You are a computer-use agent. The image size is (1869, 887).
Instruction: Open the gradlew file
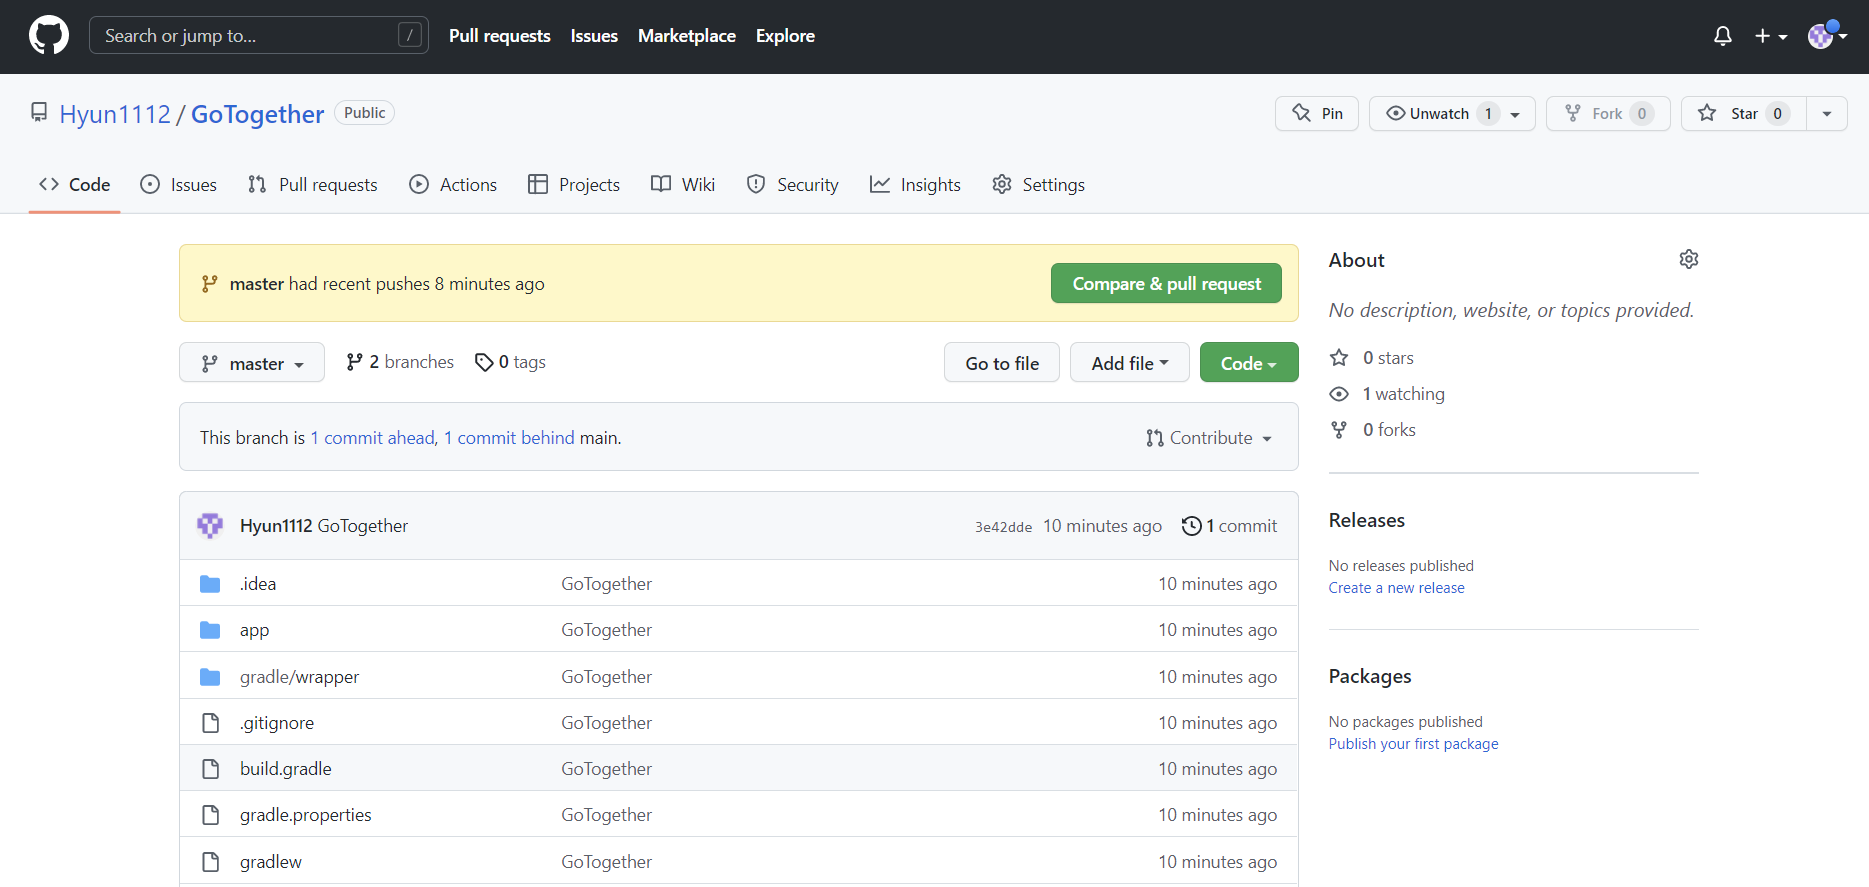271,862
